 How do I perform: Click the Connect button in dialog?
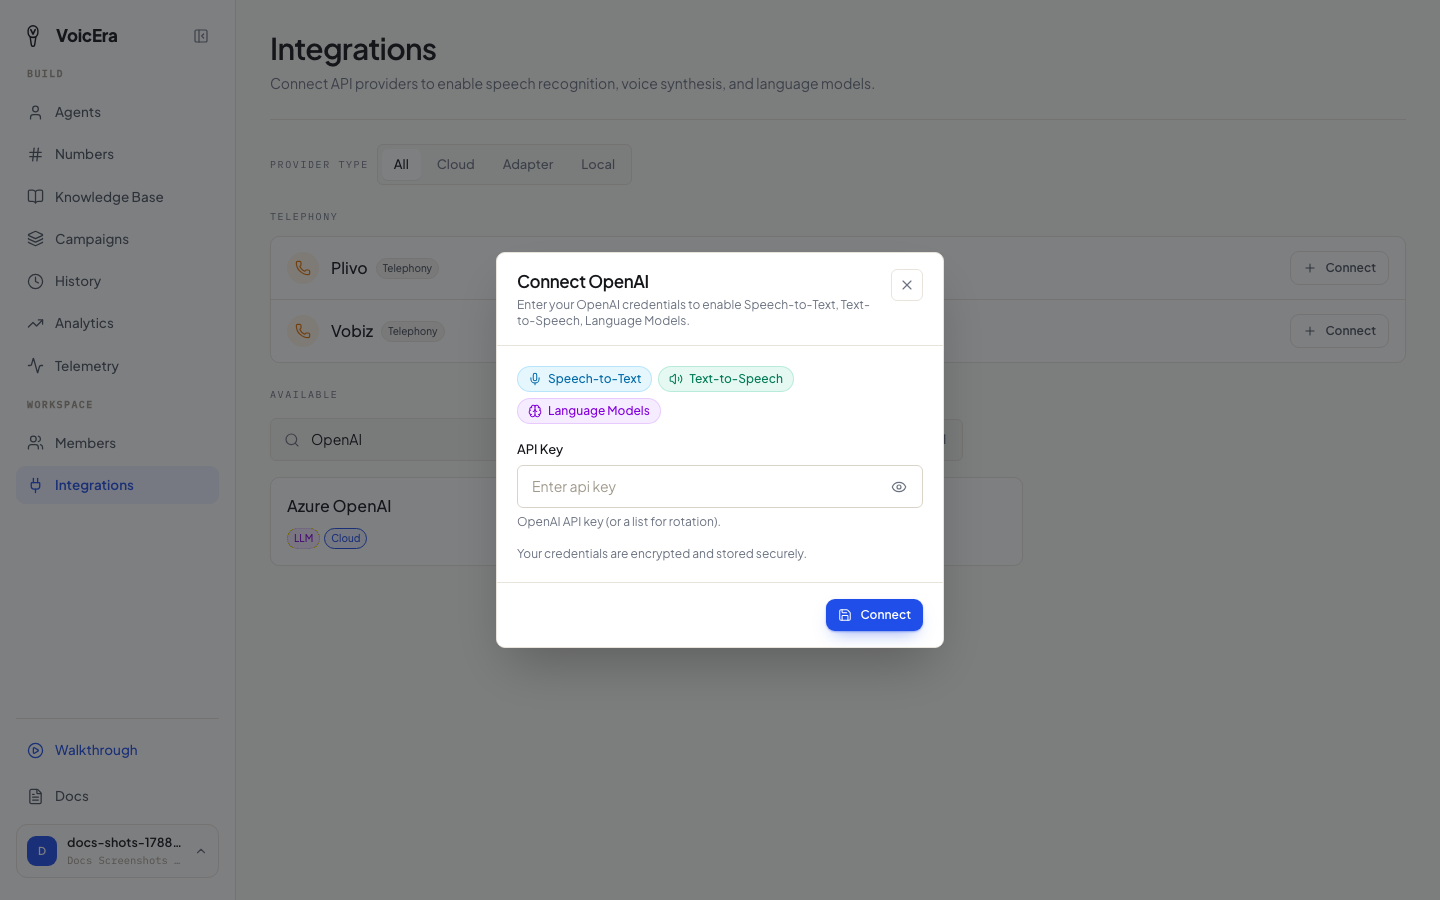[x=874, y=615]
